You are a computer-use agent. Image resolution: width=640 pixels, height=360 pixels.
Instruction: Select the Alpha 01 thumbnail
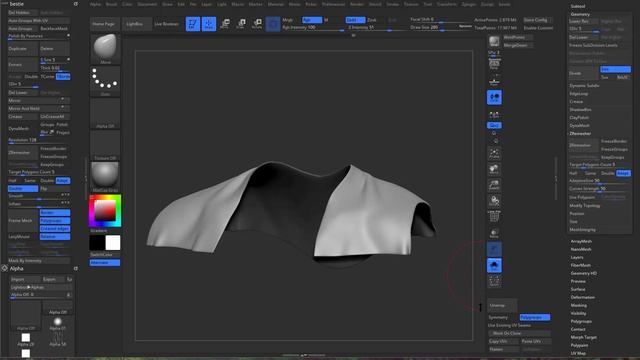coord(58,324)
